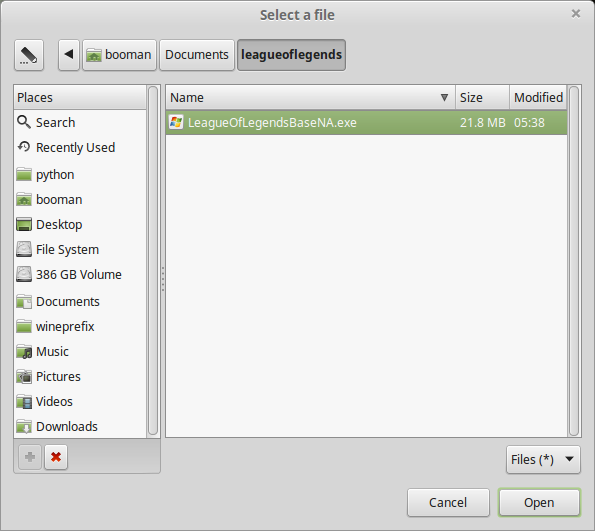This screenshot has height=531, width=595.
Task: Open the Files (*) filter dropdown
Action: (543, 460)
